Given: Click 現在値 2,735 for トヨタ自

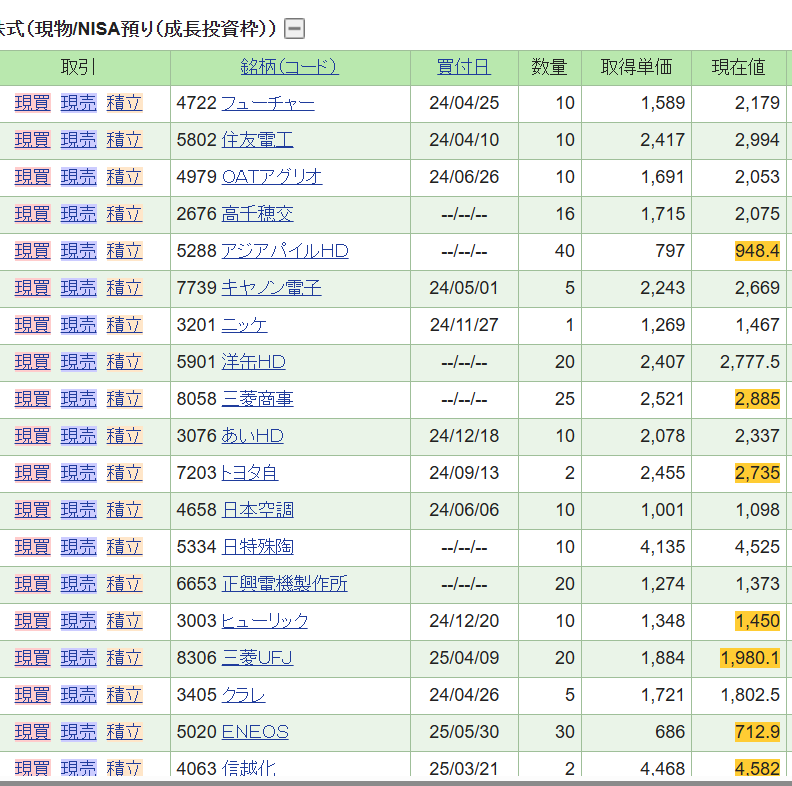Looking at the screenshot, I should click(x=757, y=473).
